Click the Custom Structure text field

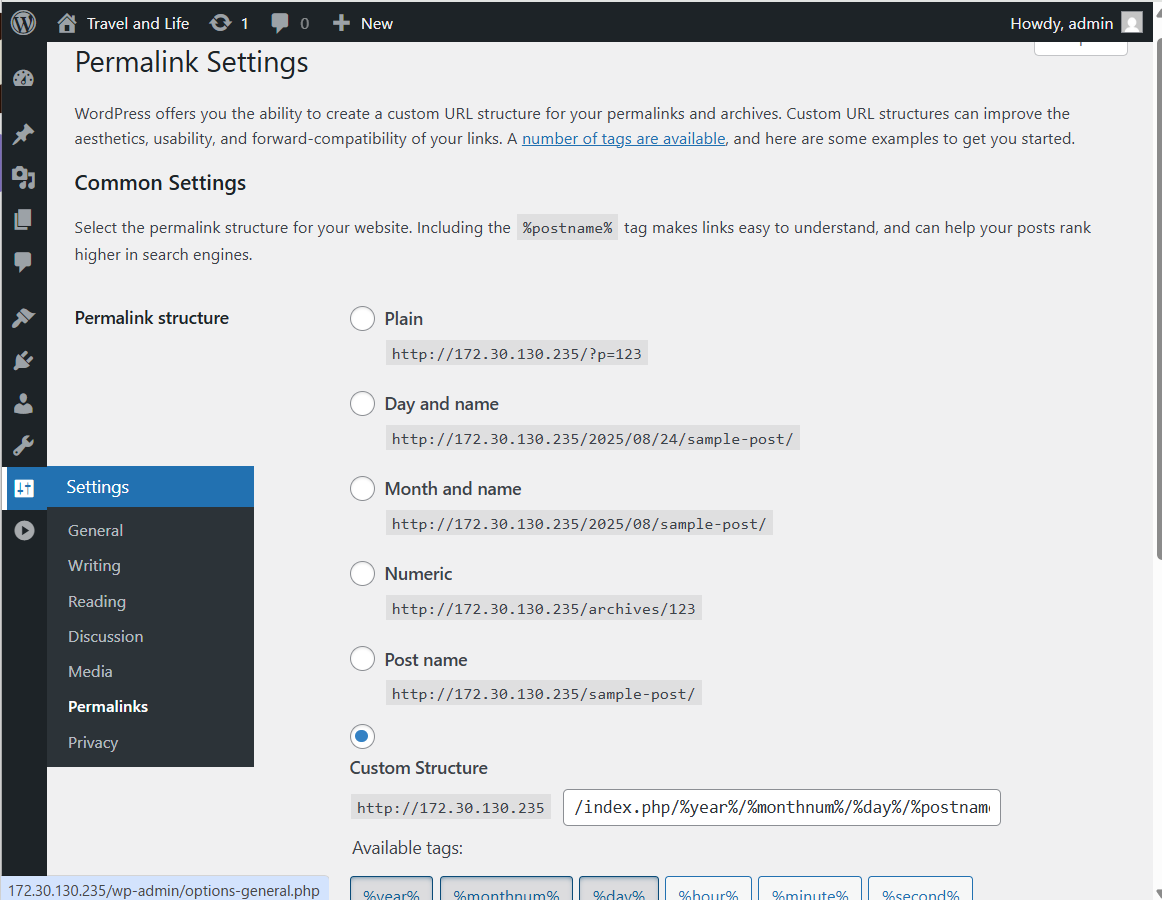pyautogui.click(x=781, y=808)
